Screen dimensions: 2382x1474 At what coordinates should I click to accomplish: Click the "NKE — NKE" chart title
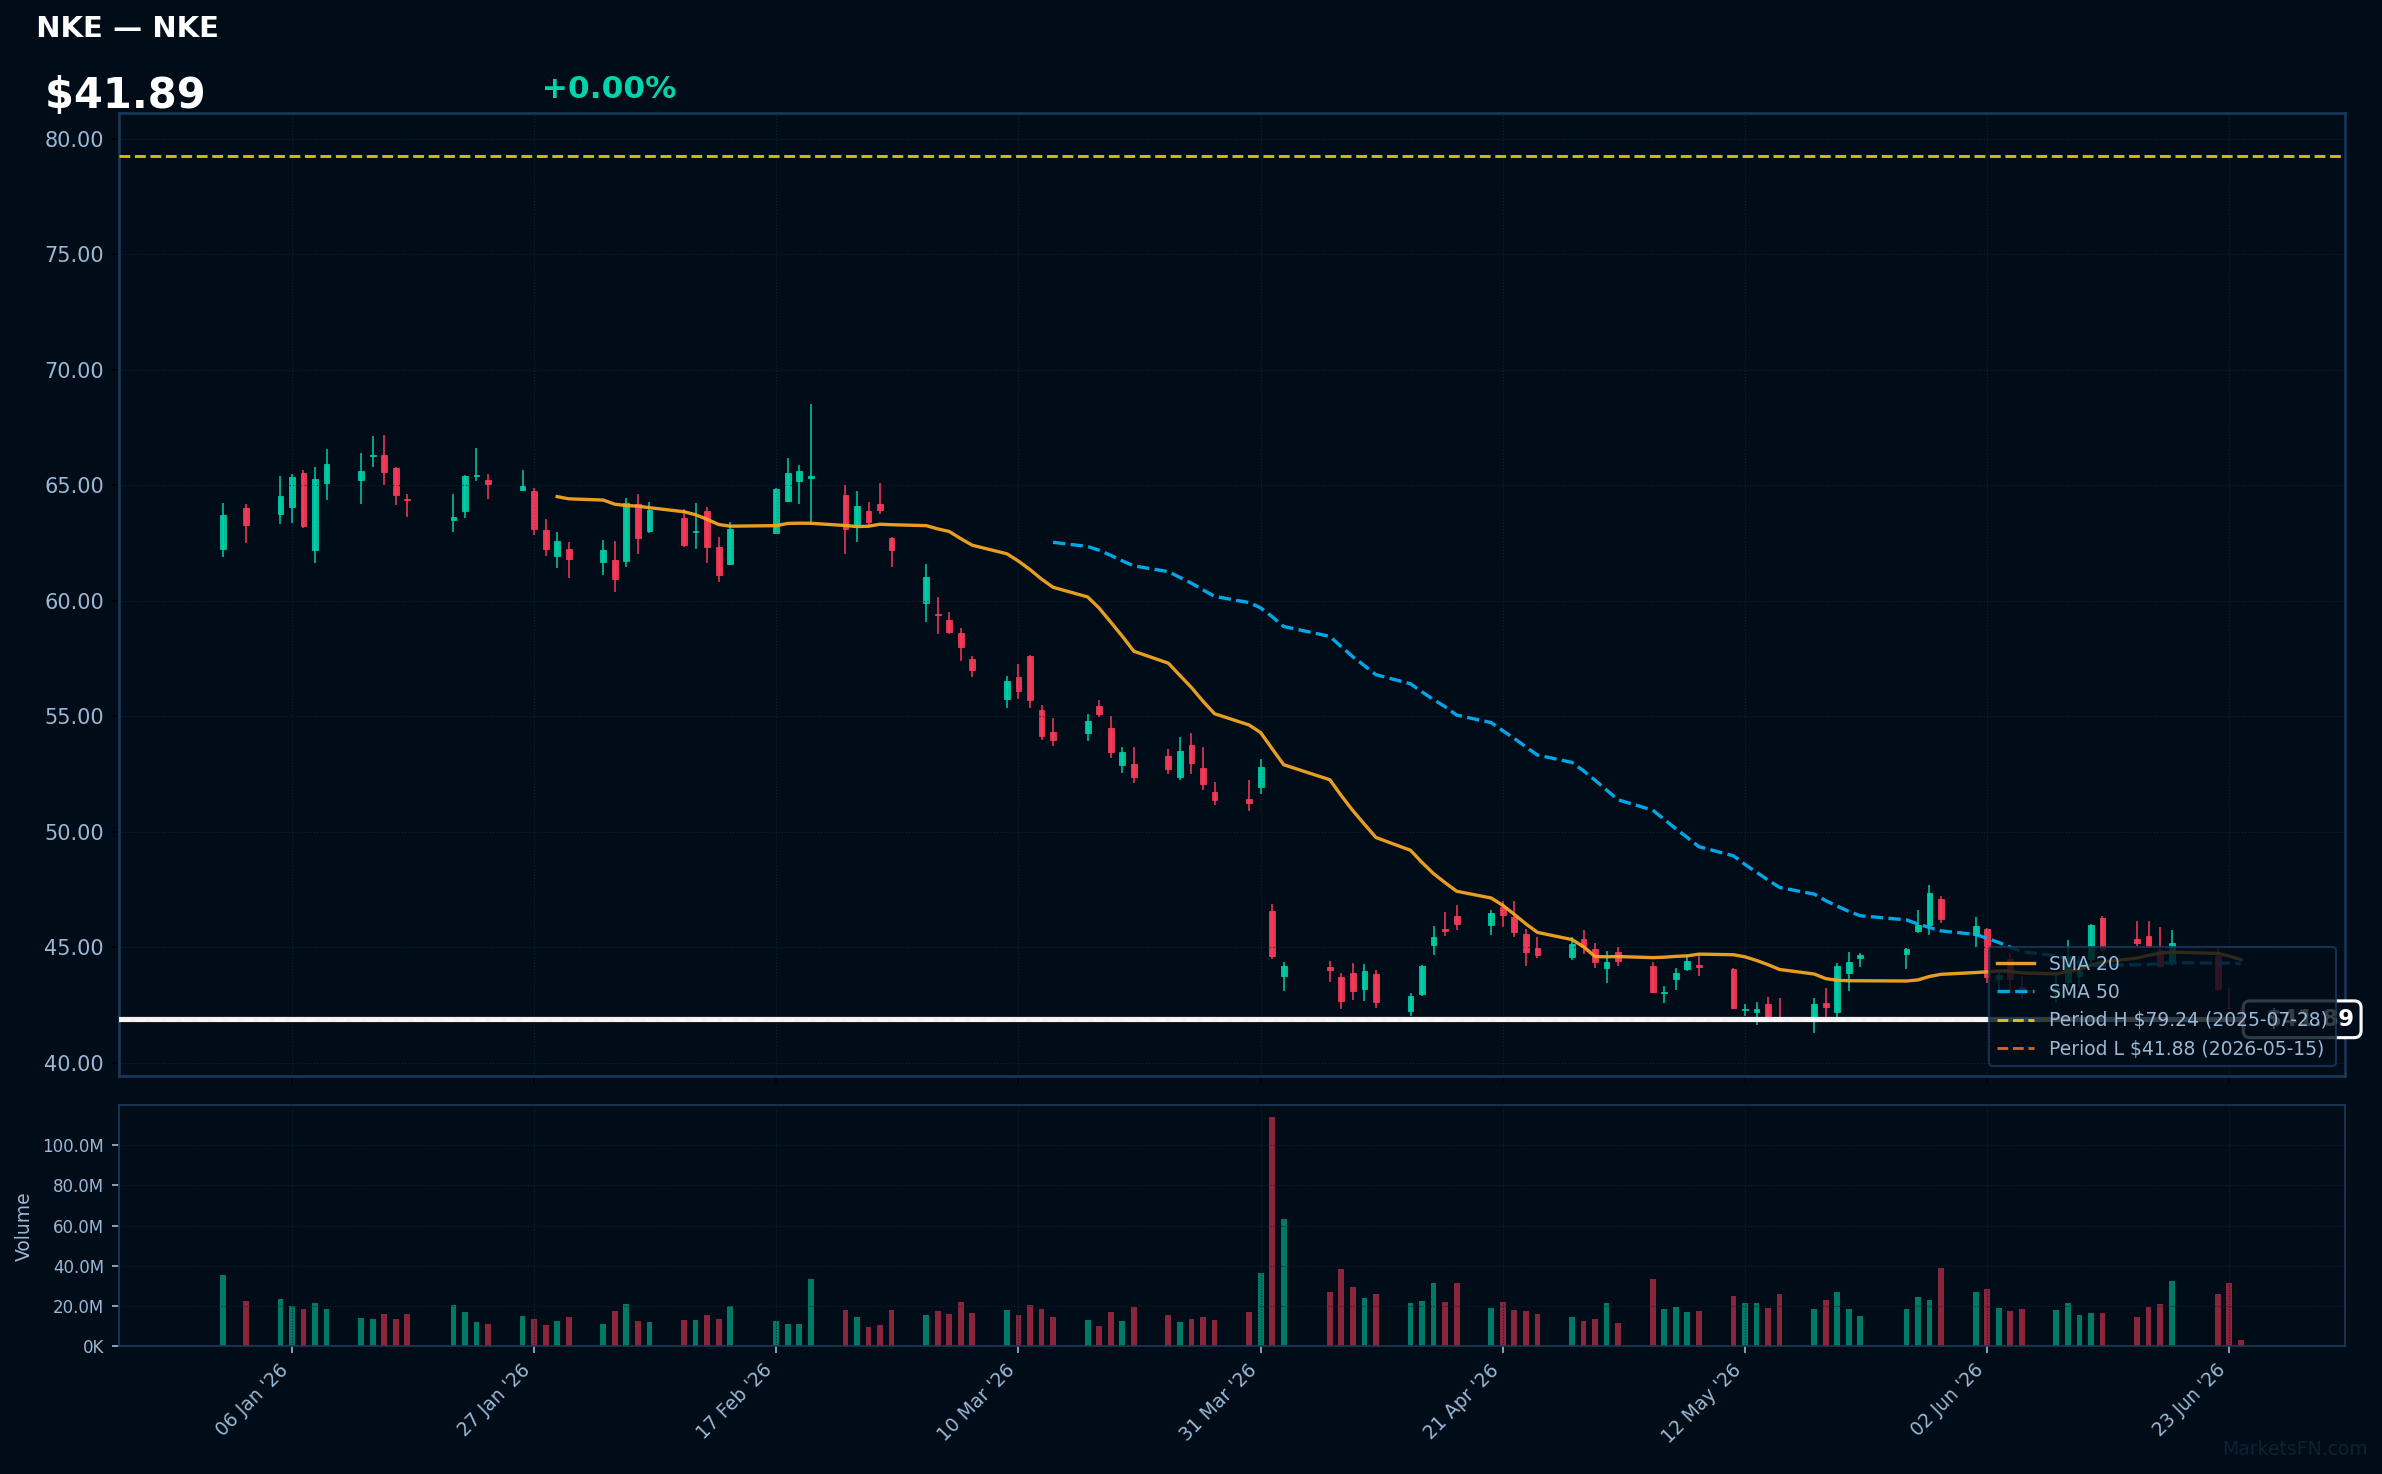127,27
